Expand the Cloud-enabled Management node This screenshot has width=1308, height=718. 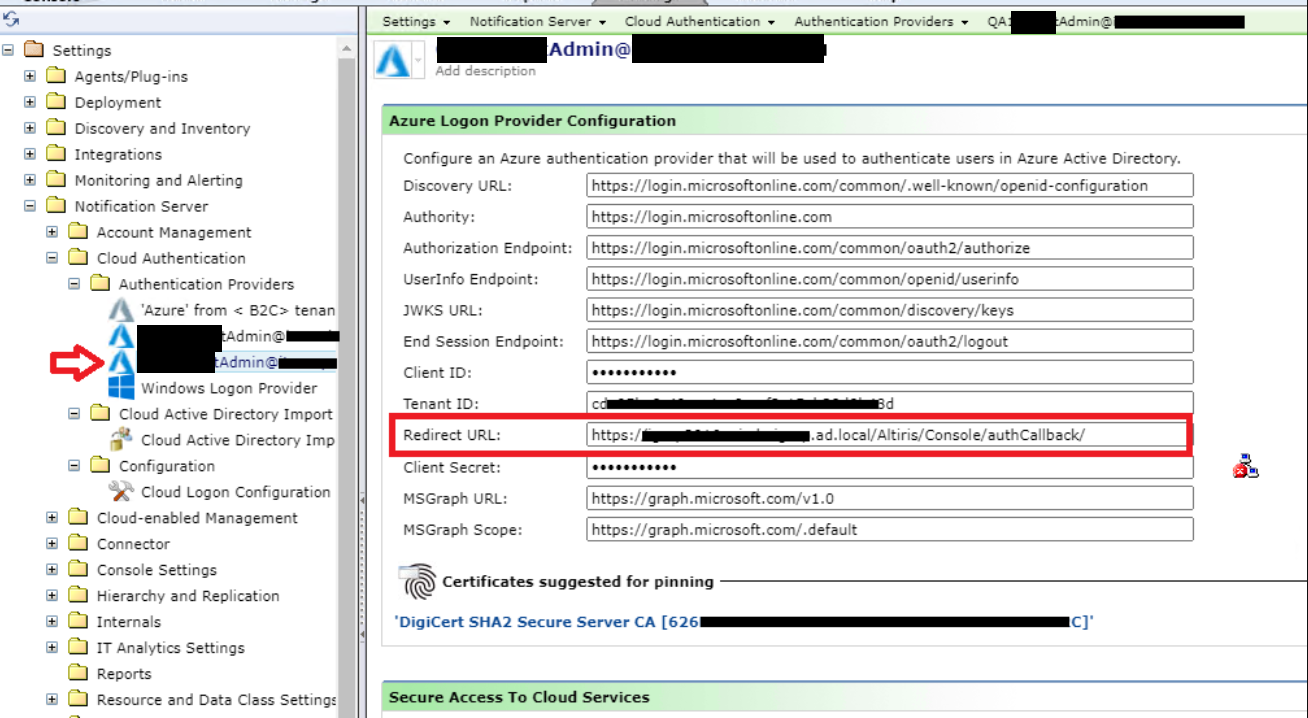click(52, 518)
